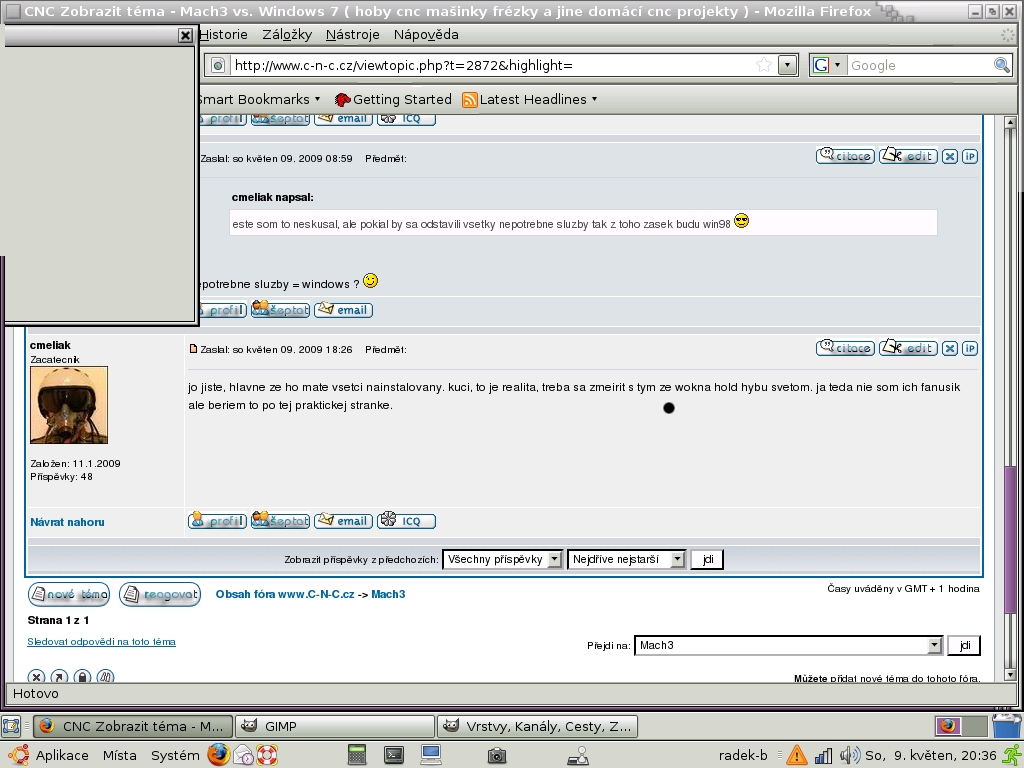Bookmark the page with the star icon
Screen dimensions: 1024x768
(x=764, y=65)
